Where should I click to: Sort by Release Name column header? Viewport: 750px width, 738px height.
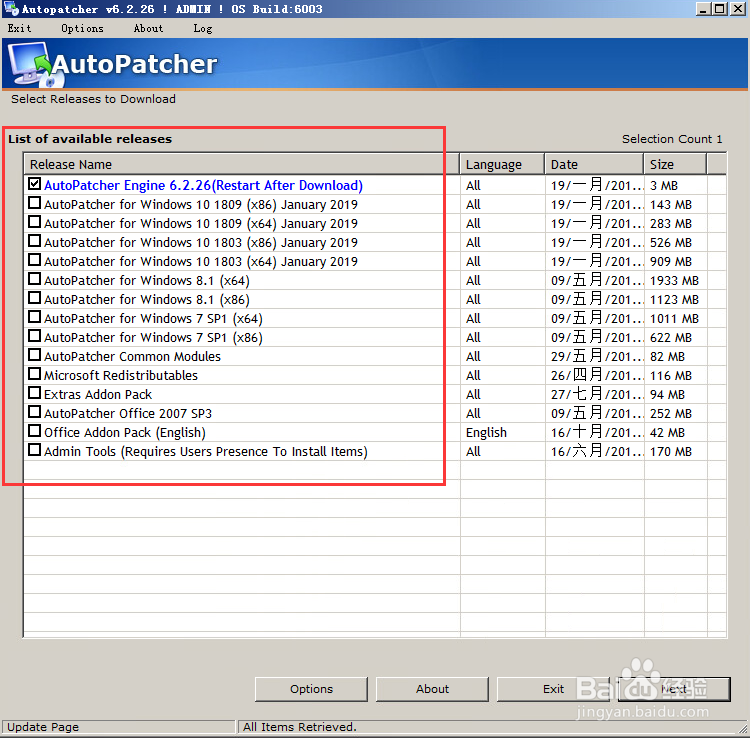(242, 164)
